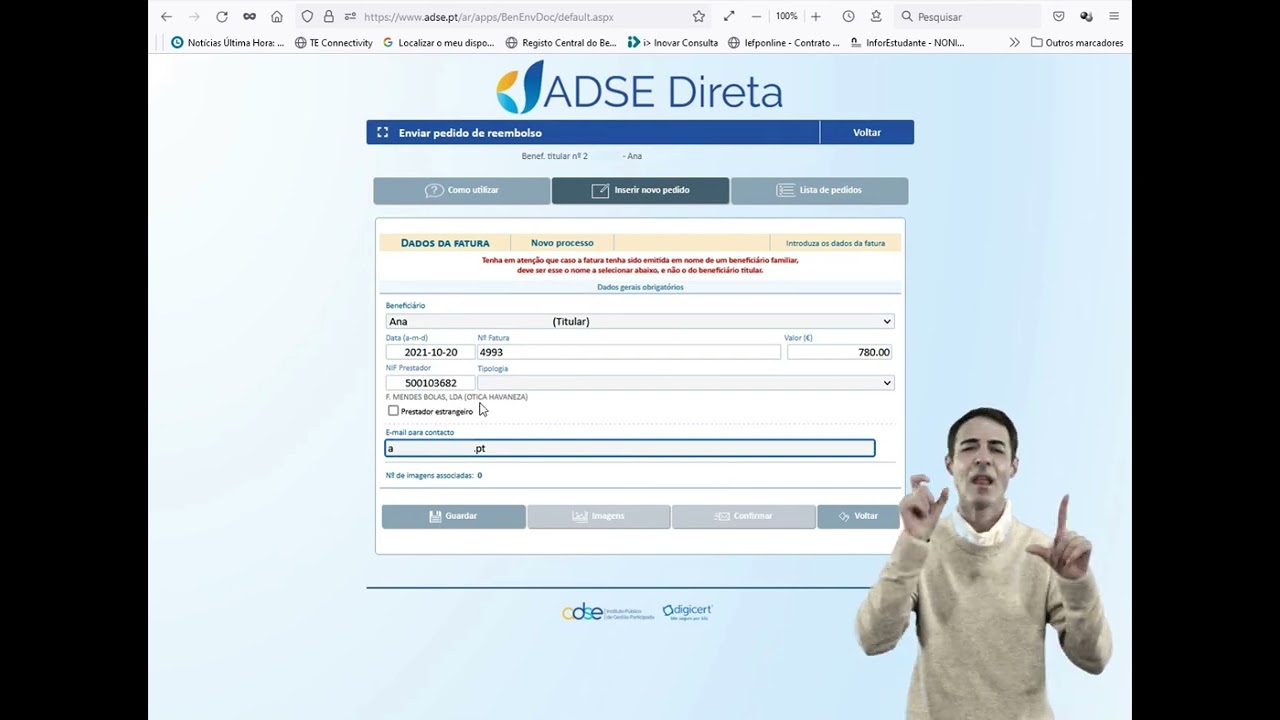
Task: Select the 'Dados da fatura' section tab
Action: (x=445, y=243)
